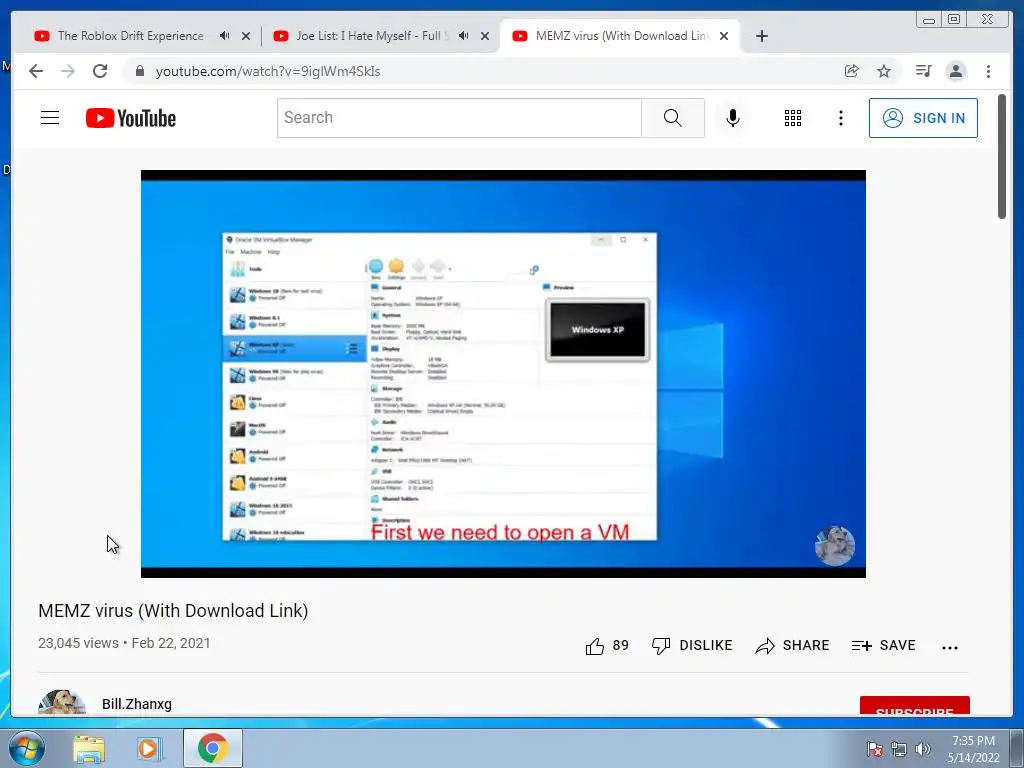1024x768 pixels.
Task: Open the Bill.Zhanxg channel link
Action: 136,704
